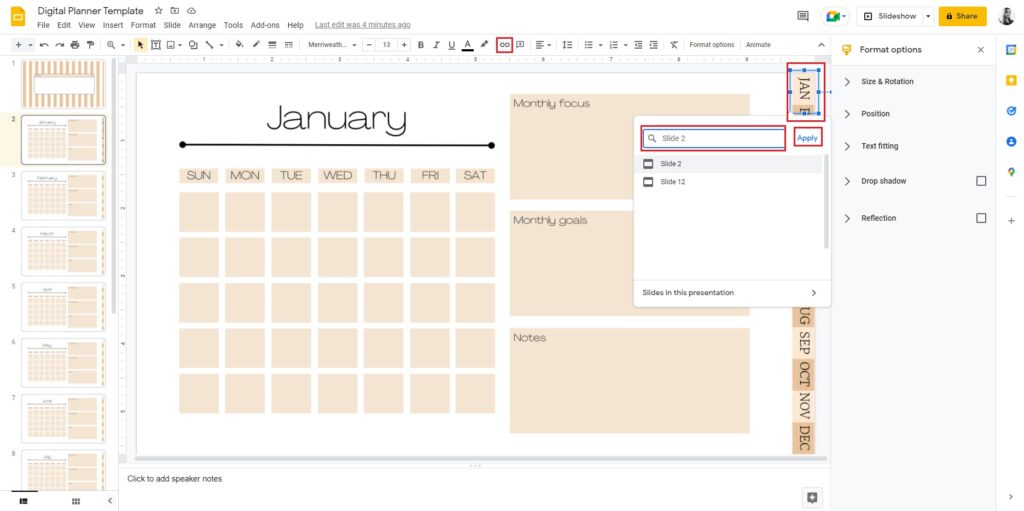The height and width of the screenshot is (511, 1024).
Task: Start the Slideshow
Action: pos(889,16)
